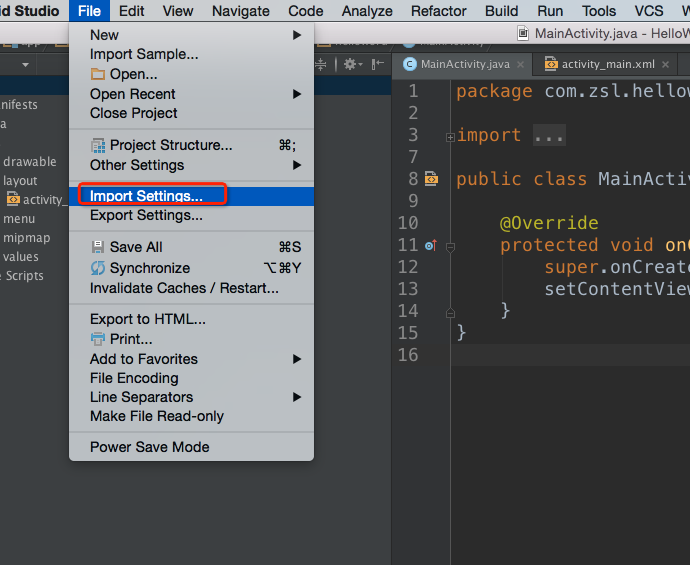Expand Other Settings submenu
The width and height of the screenshot is (690, 565).
click(x=191, y=165)
